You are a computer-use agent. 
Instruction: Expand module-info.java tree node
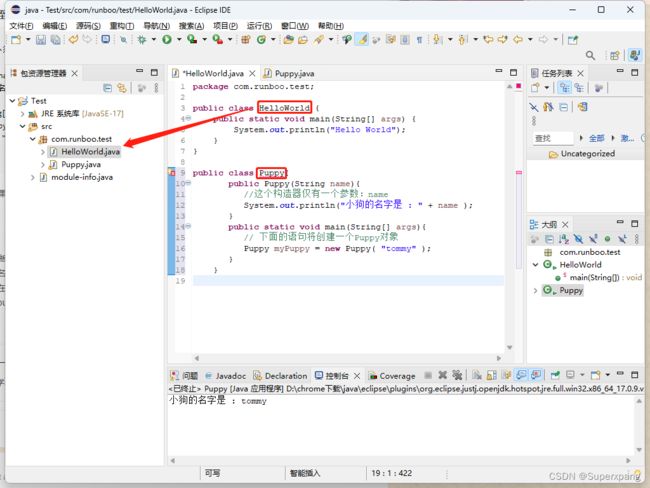click(x=32, y=177)
